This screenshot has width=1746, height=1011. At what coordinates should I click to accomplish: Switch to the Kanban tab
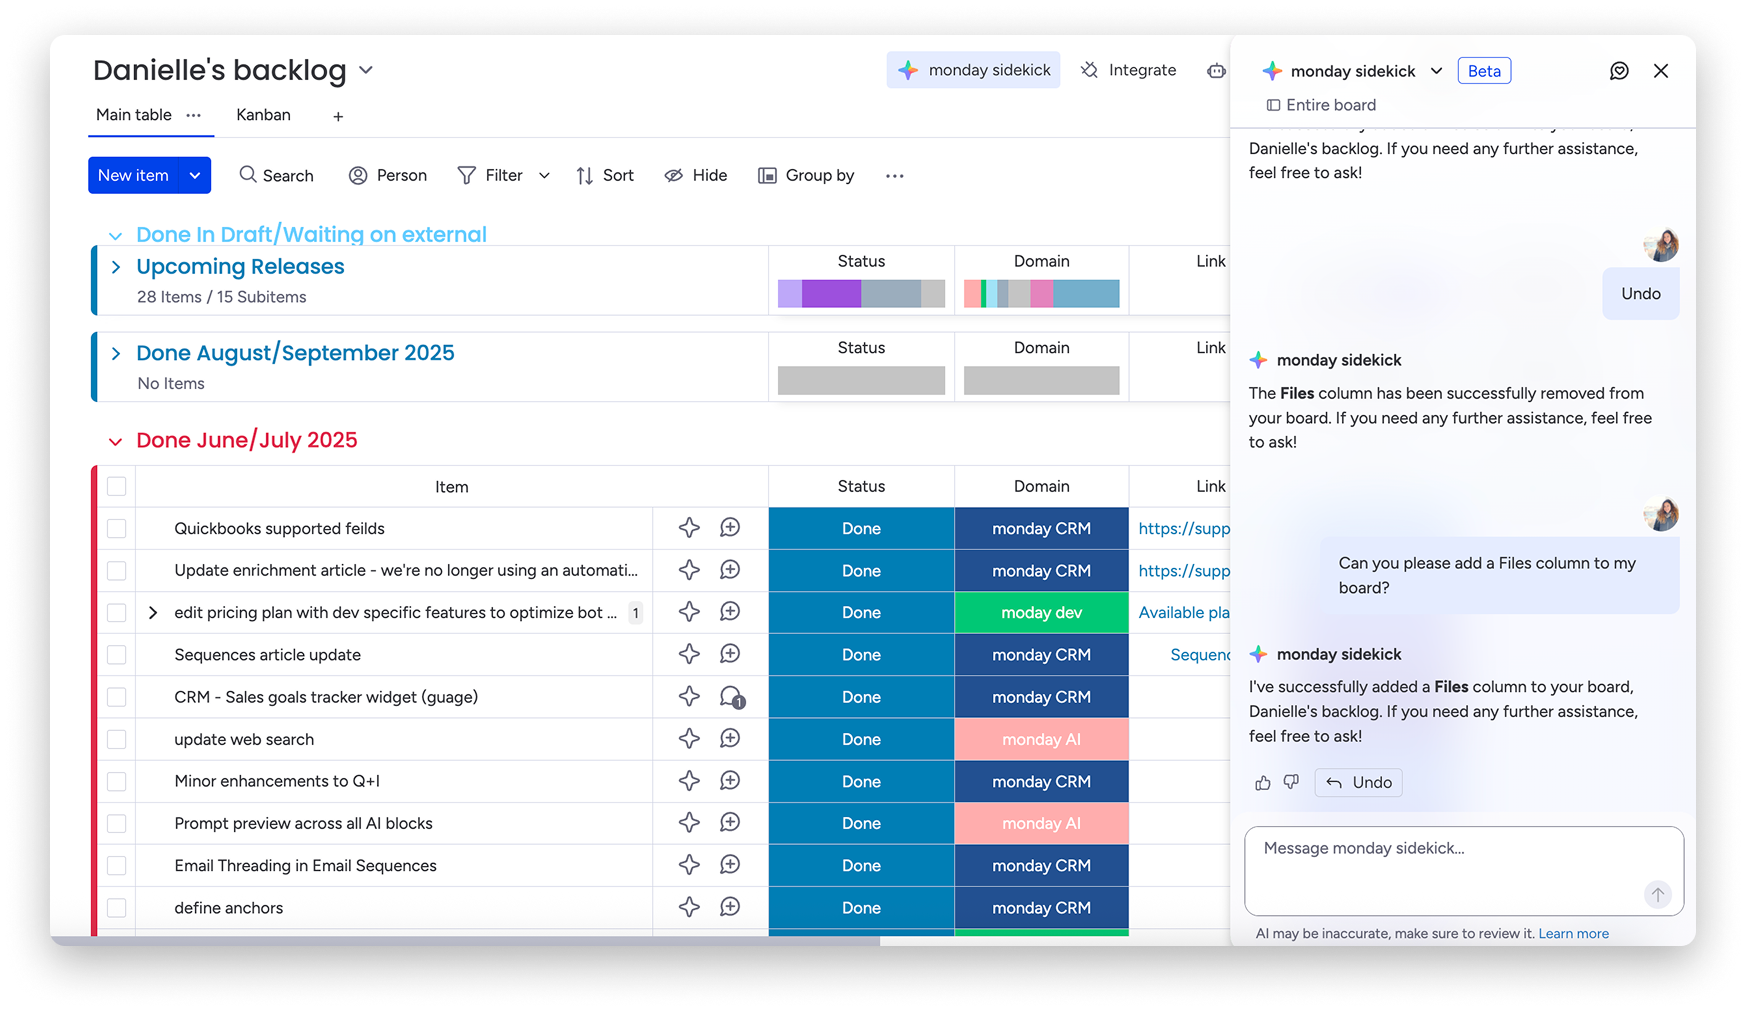pos(263,115)
